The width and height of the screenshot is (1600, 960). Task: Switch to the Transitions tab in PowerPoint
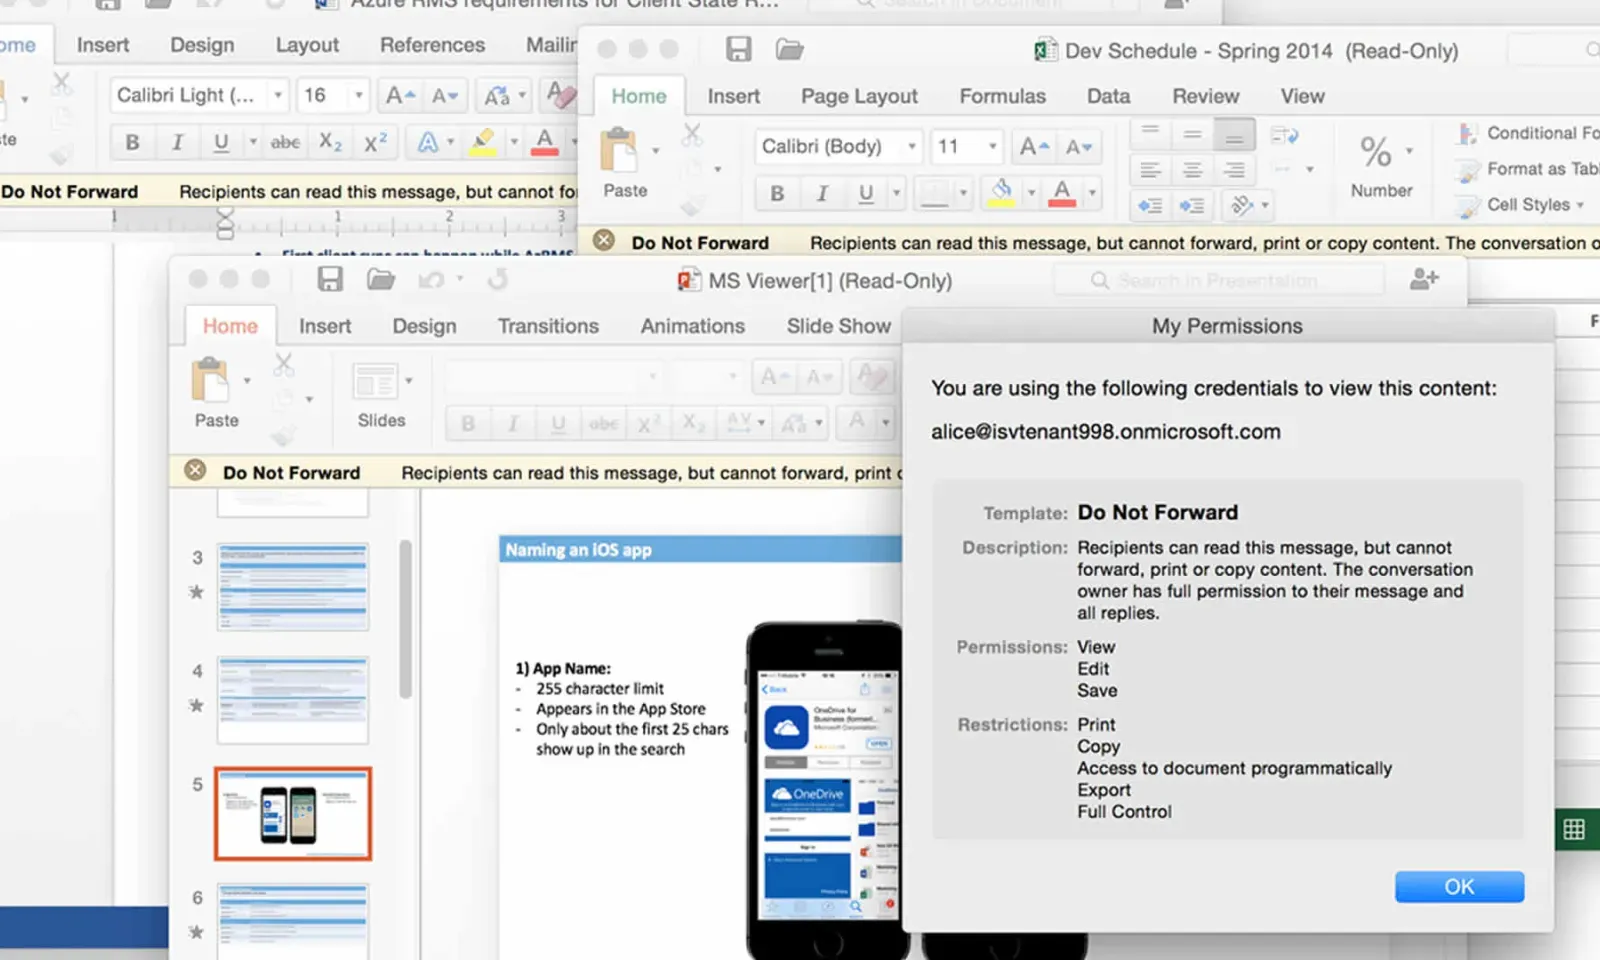point(548,326)
